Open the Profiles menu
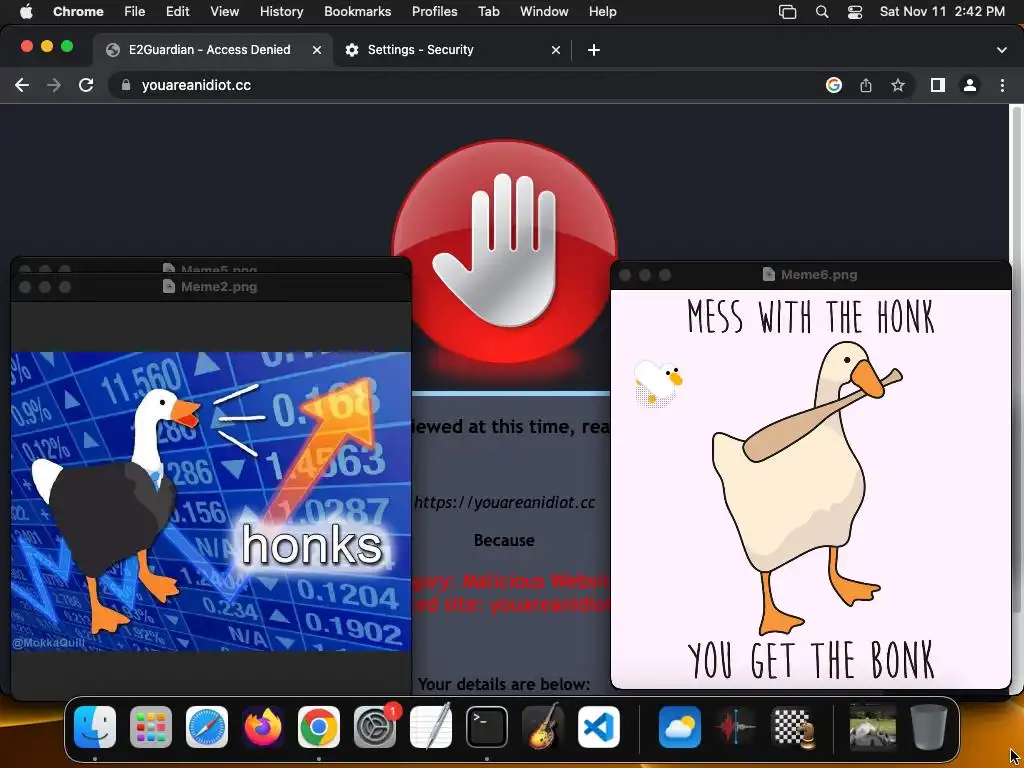Screen dimensions: 1024x768 434,11
